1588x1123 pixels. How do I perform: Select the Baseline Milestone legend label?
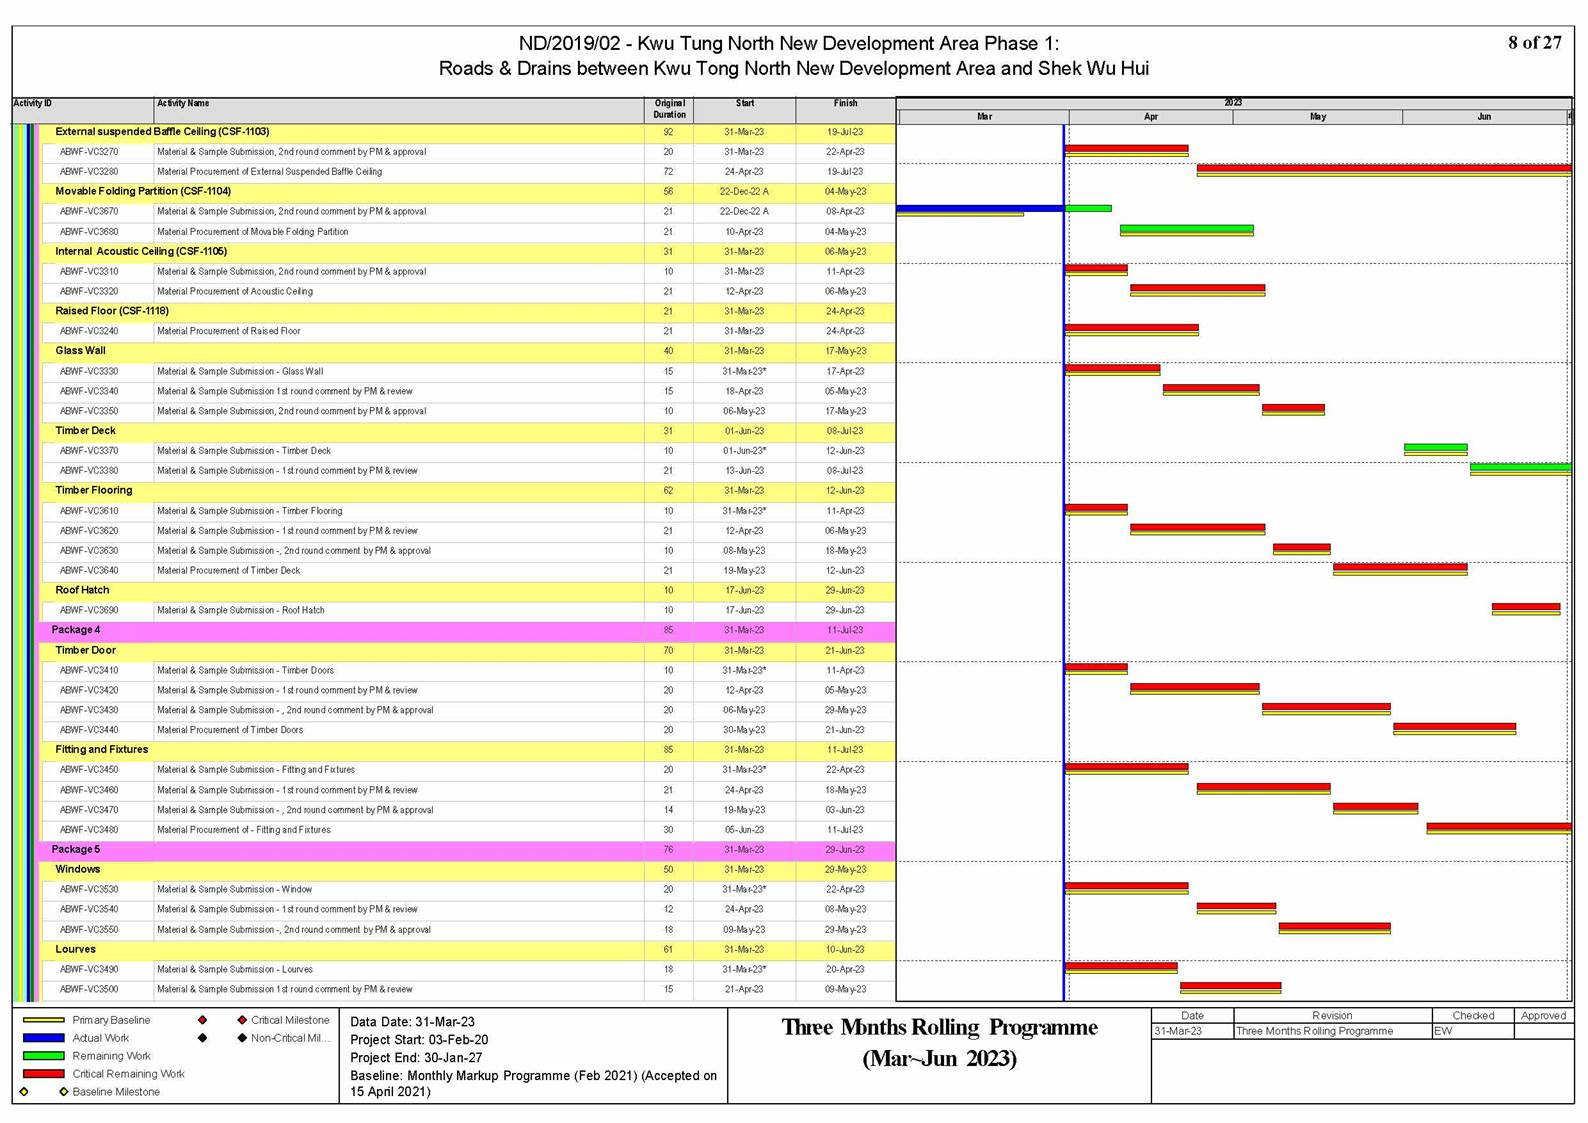[115, 1092]
